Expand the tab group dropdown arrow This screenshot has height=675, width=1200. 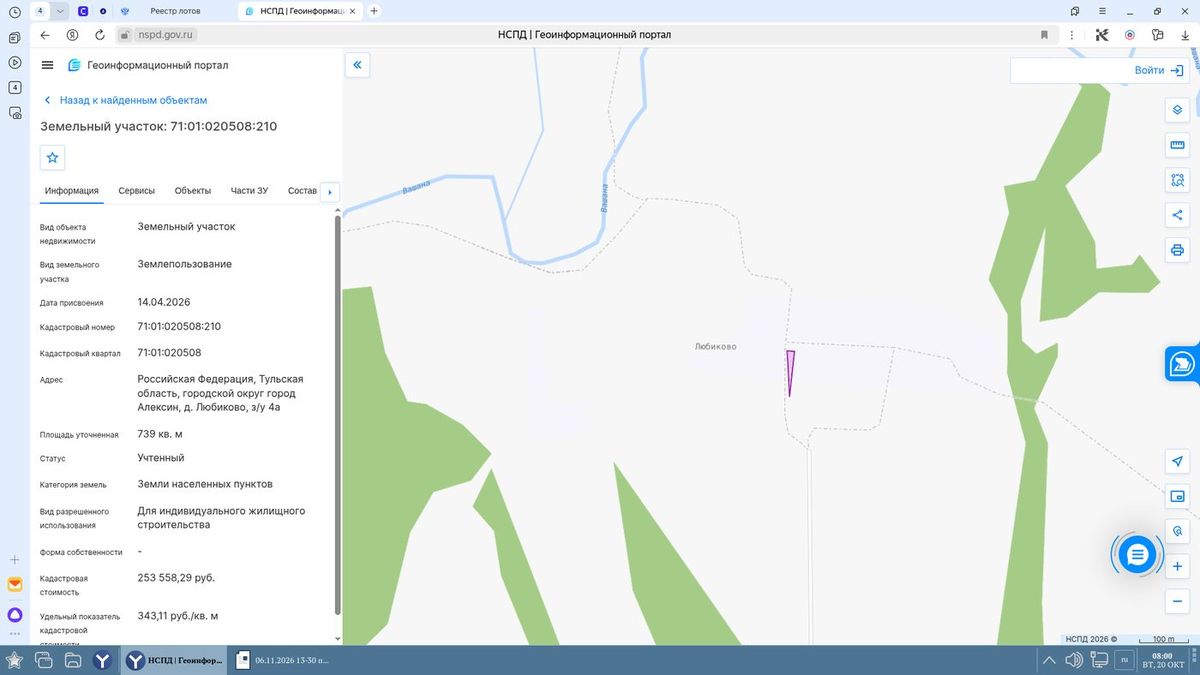(x=60, y=11)
